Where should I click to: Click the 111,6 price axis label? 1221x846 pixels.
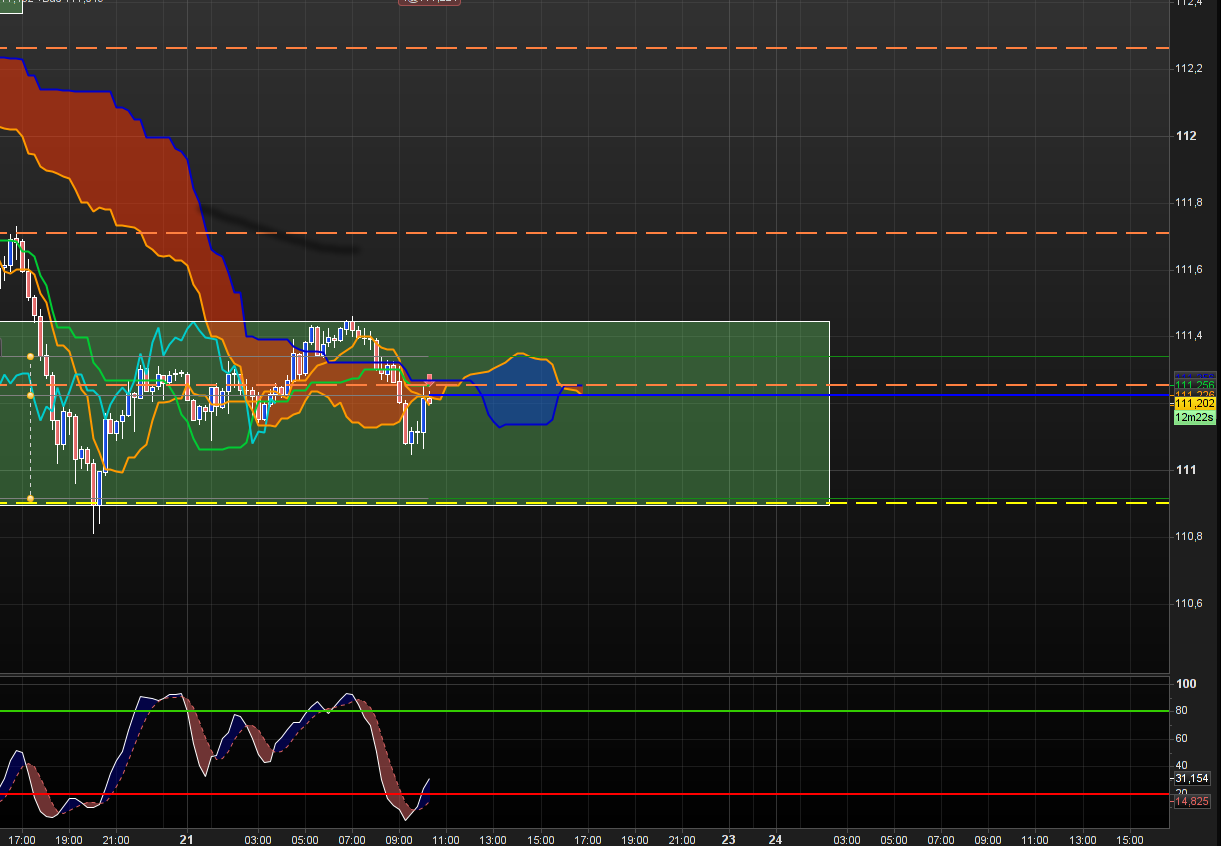[1188, 269]
